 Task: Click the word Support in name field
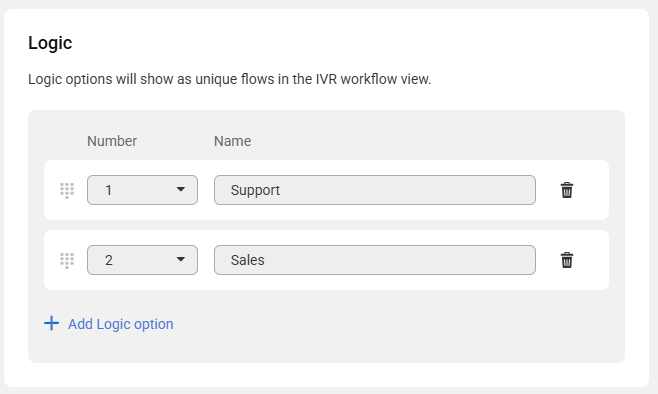255,190
